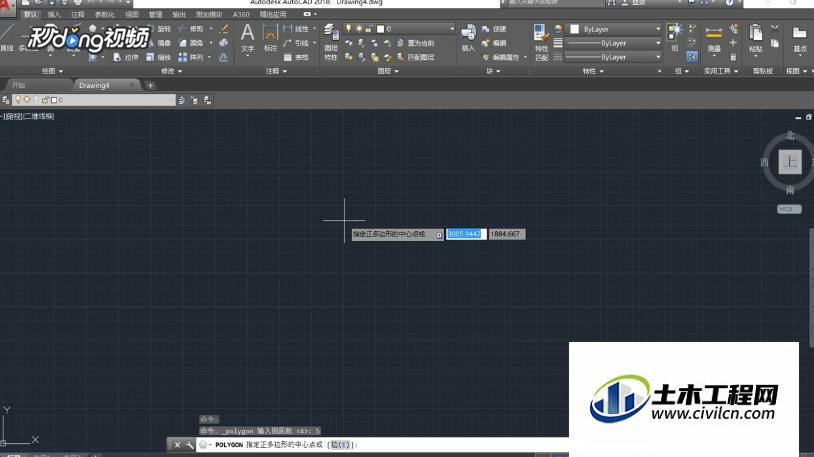The width and height of the screenshot is (814, 457).
Task: Insert a Table (表格)
Action: tap(296, 57)
